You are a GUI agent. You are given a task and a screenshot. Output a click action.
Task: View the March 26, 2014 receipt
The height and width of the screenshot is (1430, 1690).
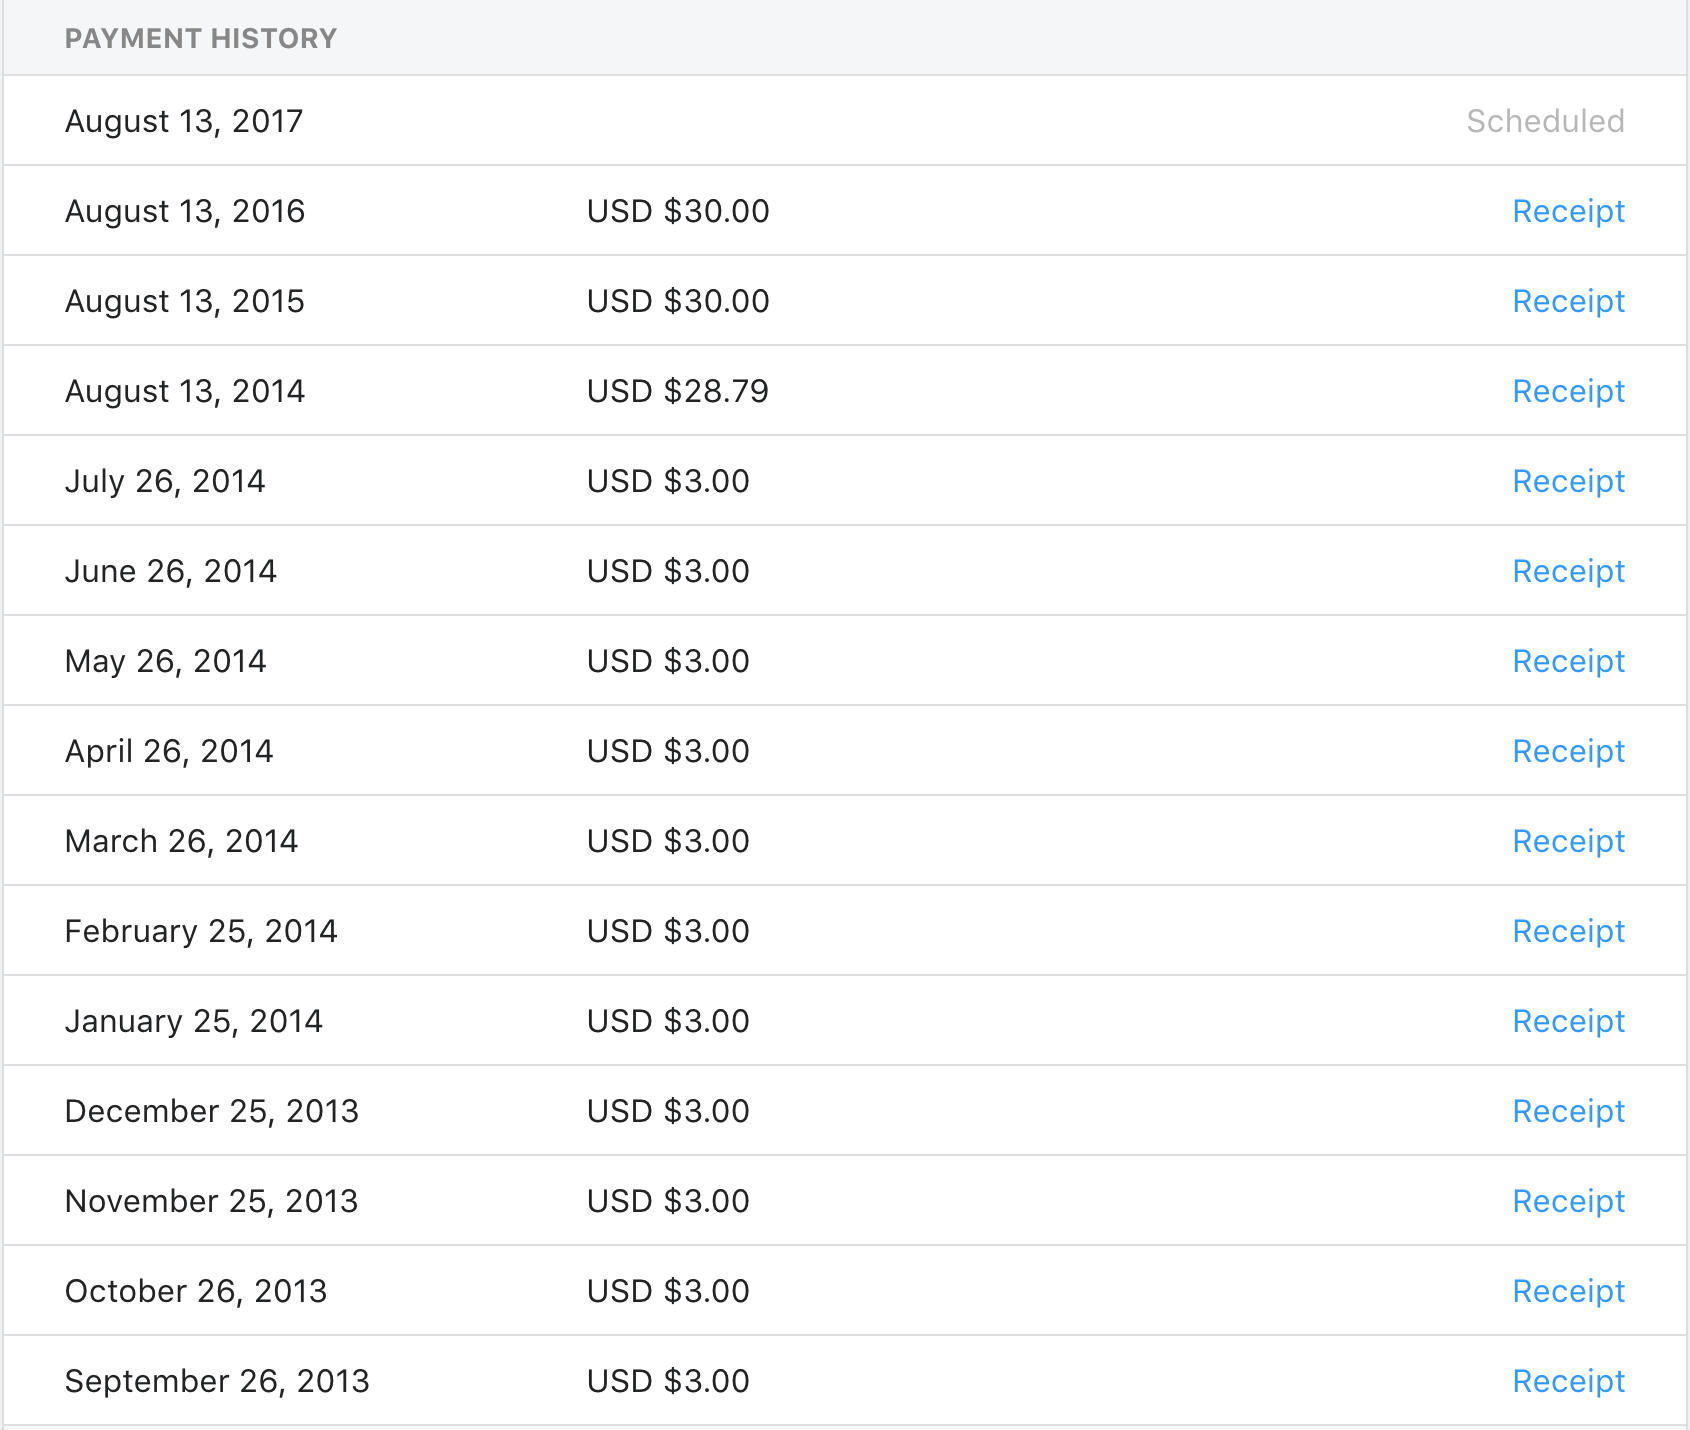pos(1568,841)
